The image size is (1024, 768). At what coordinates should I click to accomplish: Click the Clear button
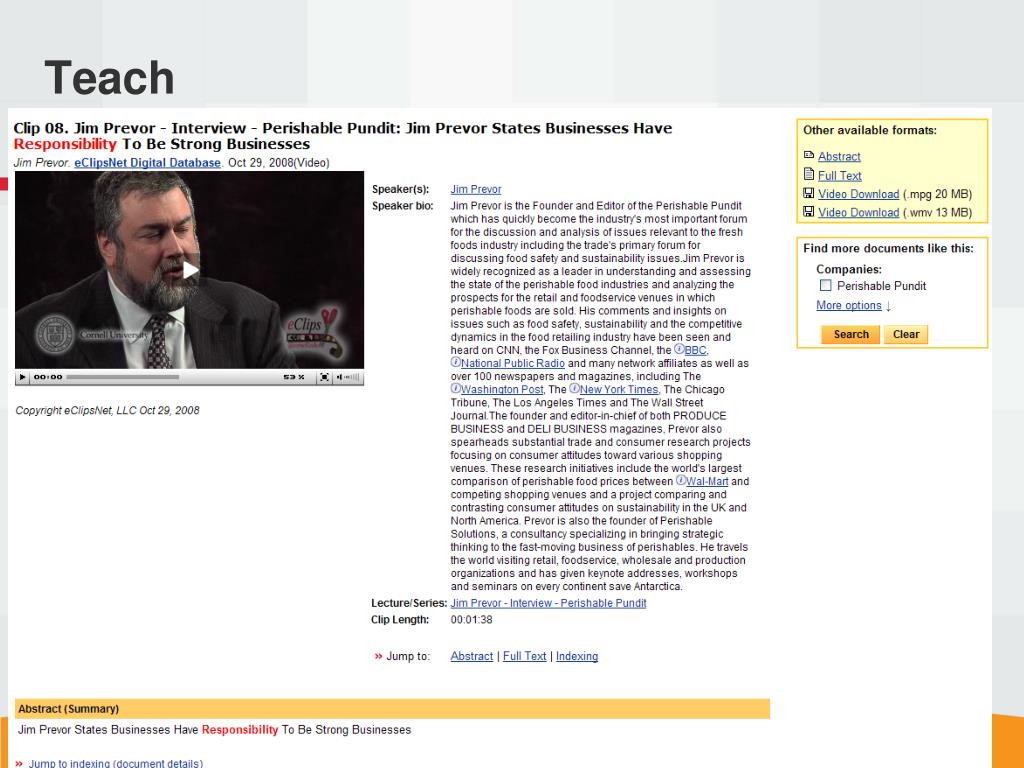pyautogui.click(x=906, y=334)
